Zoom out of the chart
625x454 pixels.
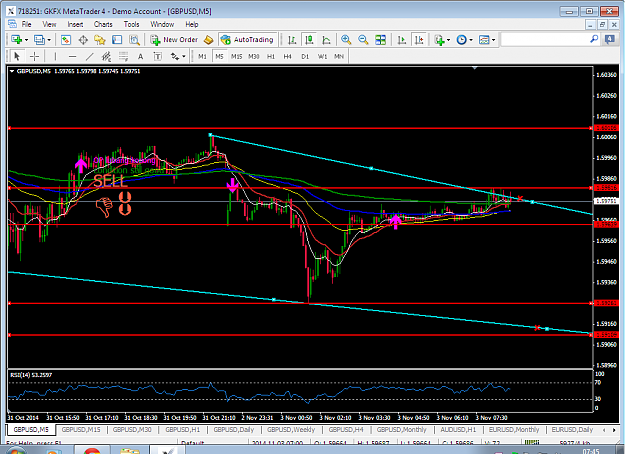[363, 40]
